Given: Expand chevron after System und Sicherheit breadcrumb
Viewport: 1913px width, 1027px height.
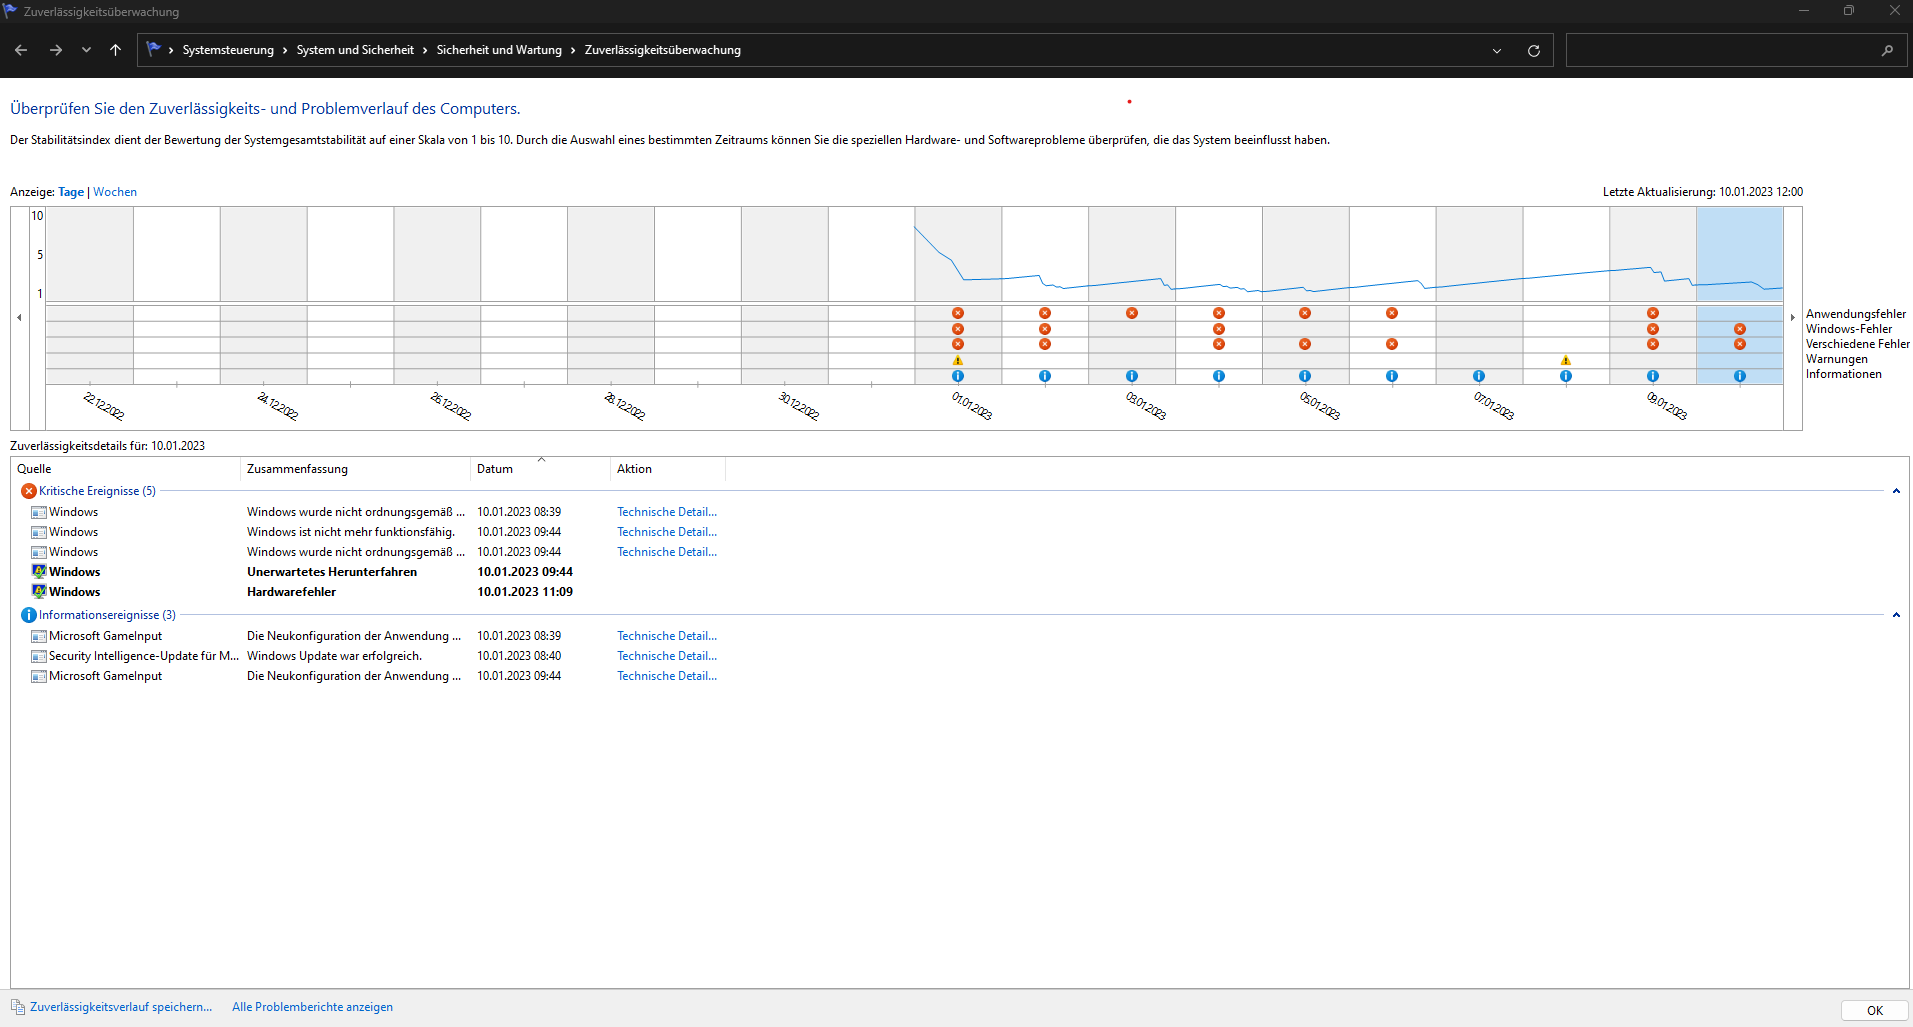Looking at the screenshot, I should pyautogui.click(x=425, y=50).
